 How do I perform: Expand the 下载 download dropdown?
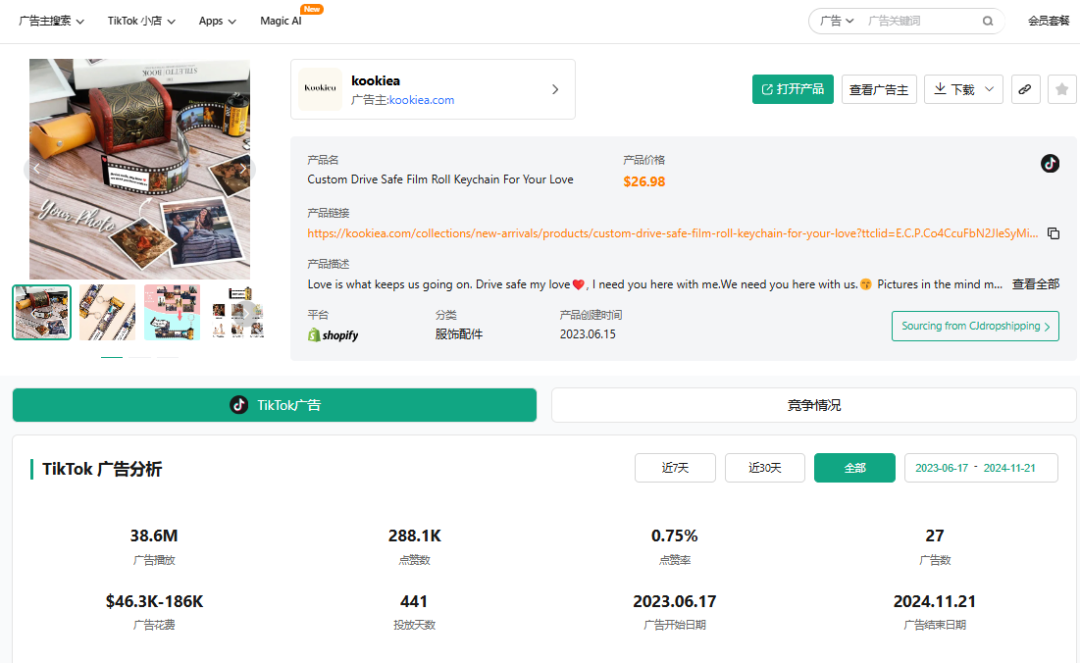(x=963, y=90)
